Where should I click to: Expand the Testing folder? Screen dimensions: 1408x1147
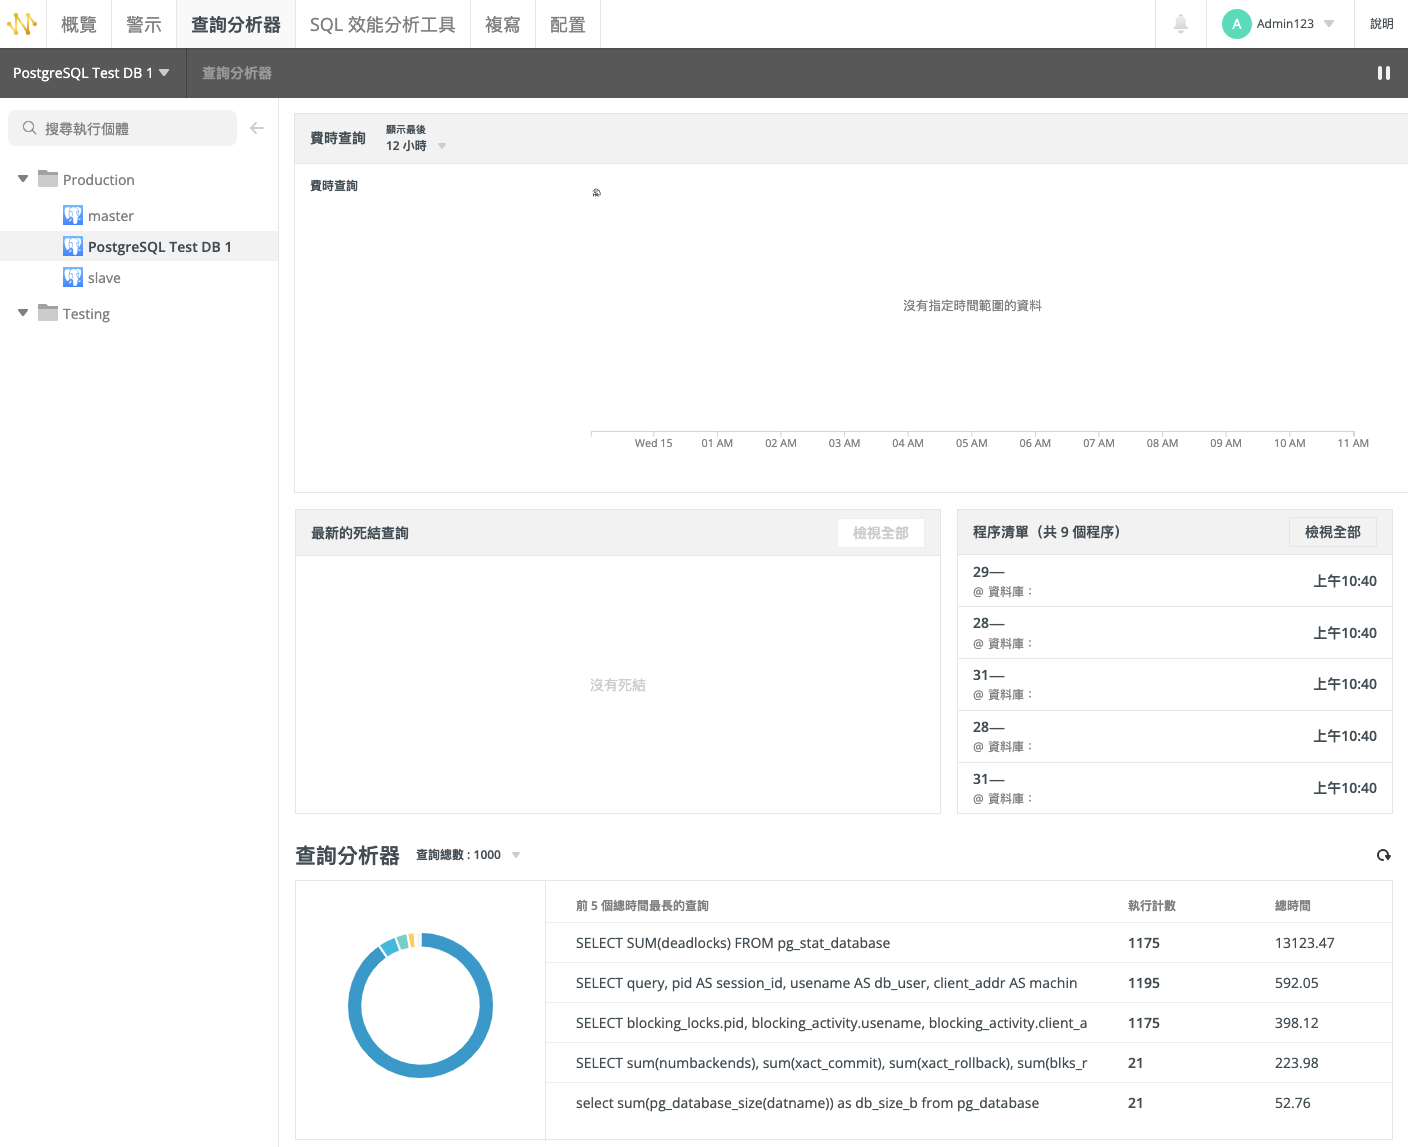[22, 313]
